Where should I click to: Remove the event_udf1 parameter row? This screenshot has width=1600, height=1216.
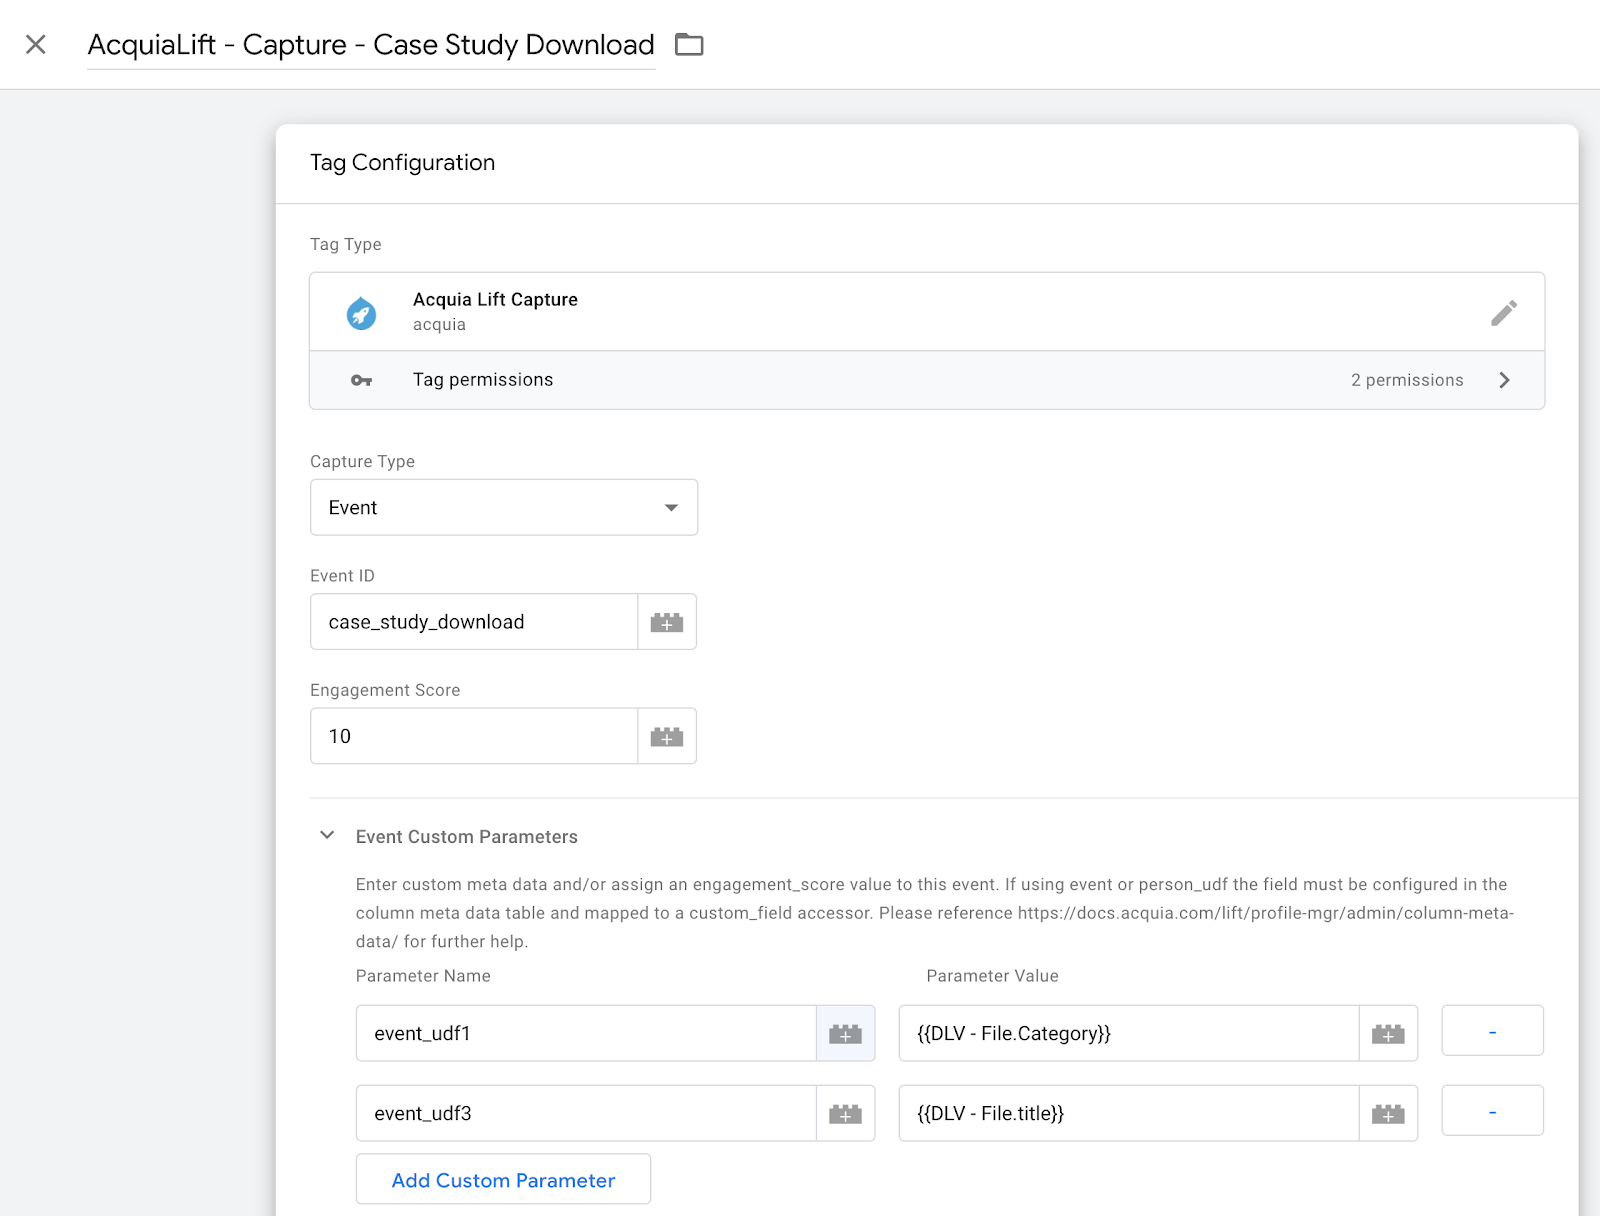[x=1492, y=1030]
